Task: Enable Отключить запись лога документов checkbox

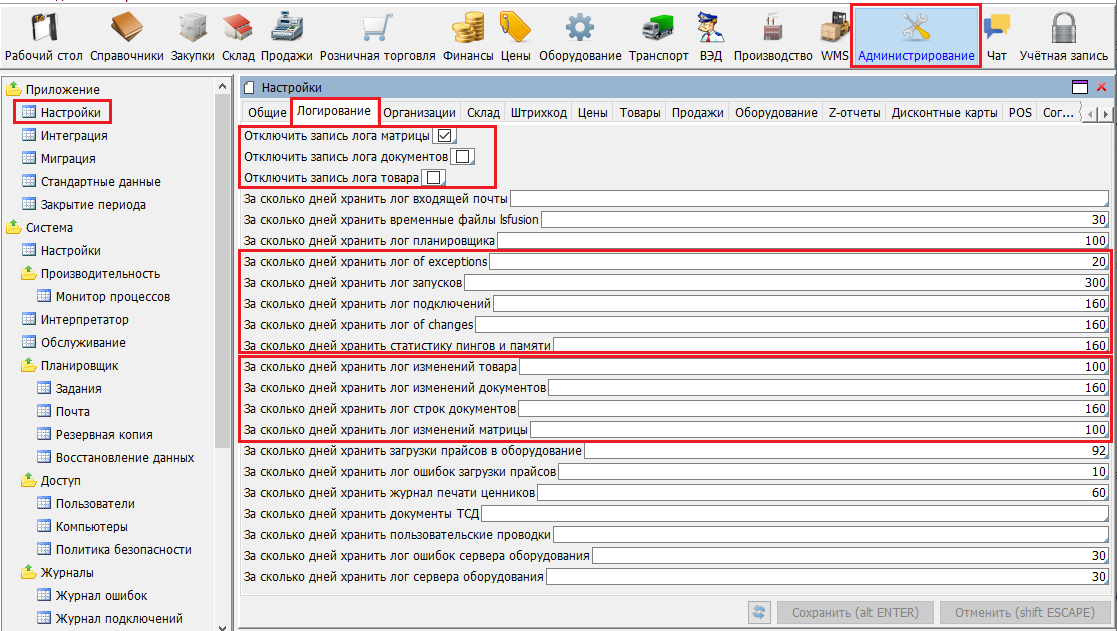Action: 462,157
